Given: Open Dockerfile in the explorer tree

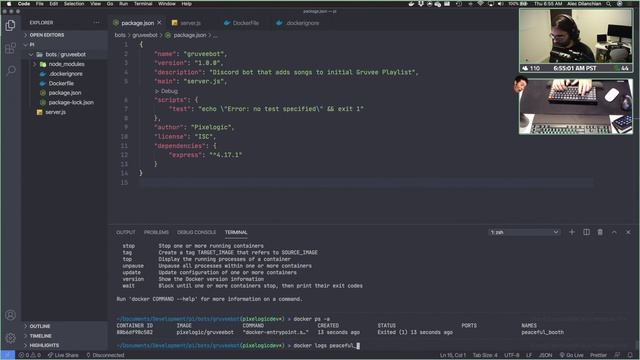Looking at the screenshot, I should [61, 83].
